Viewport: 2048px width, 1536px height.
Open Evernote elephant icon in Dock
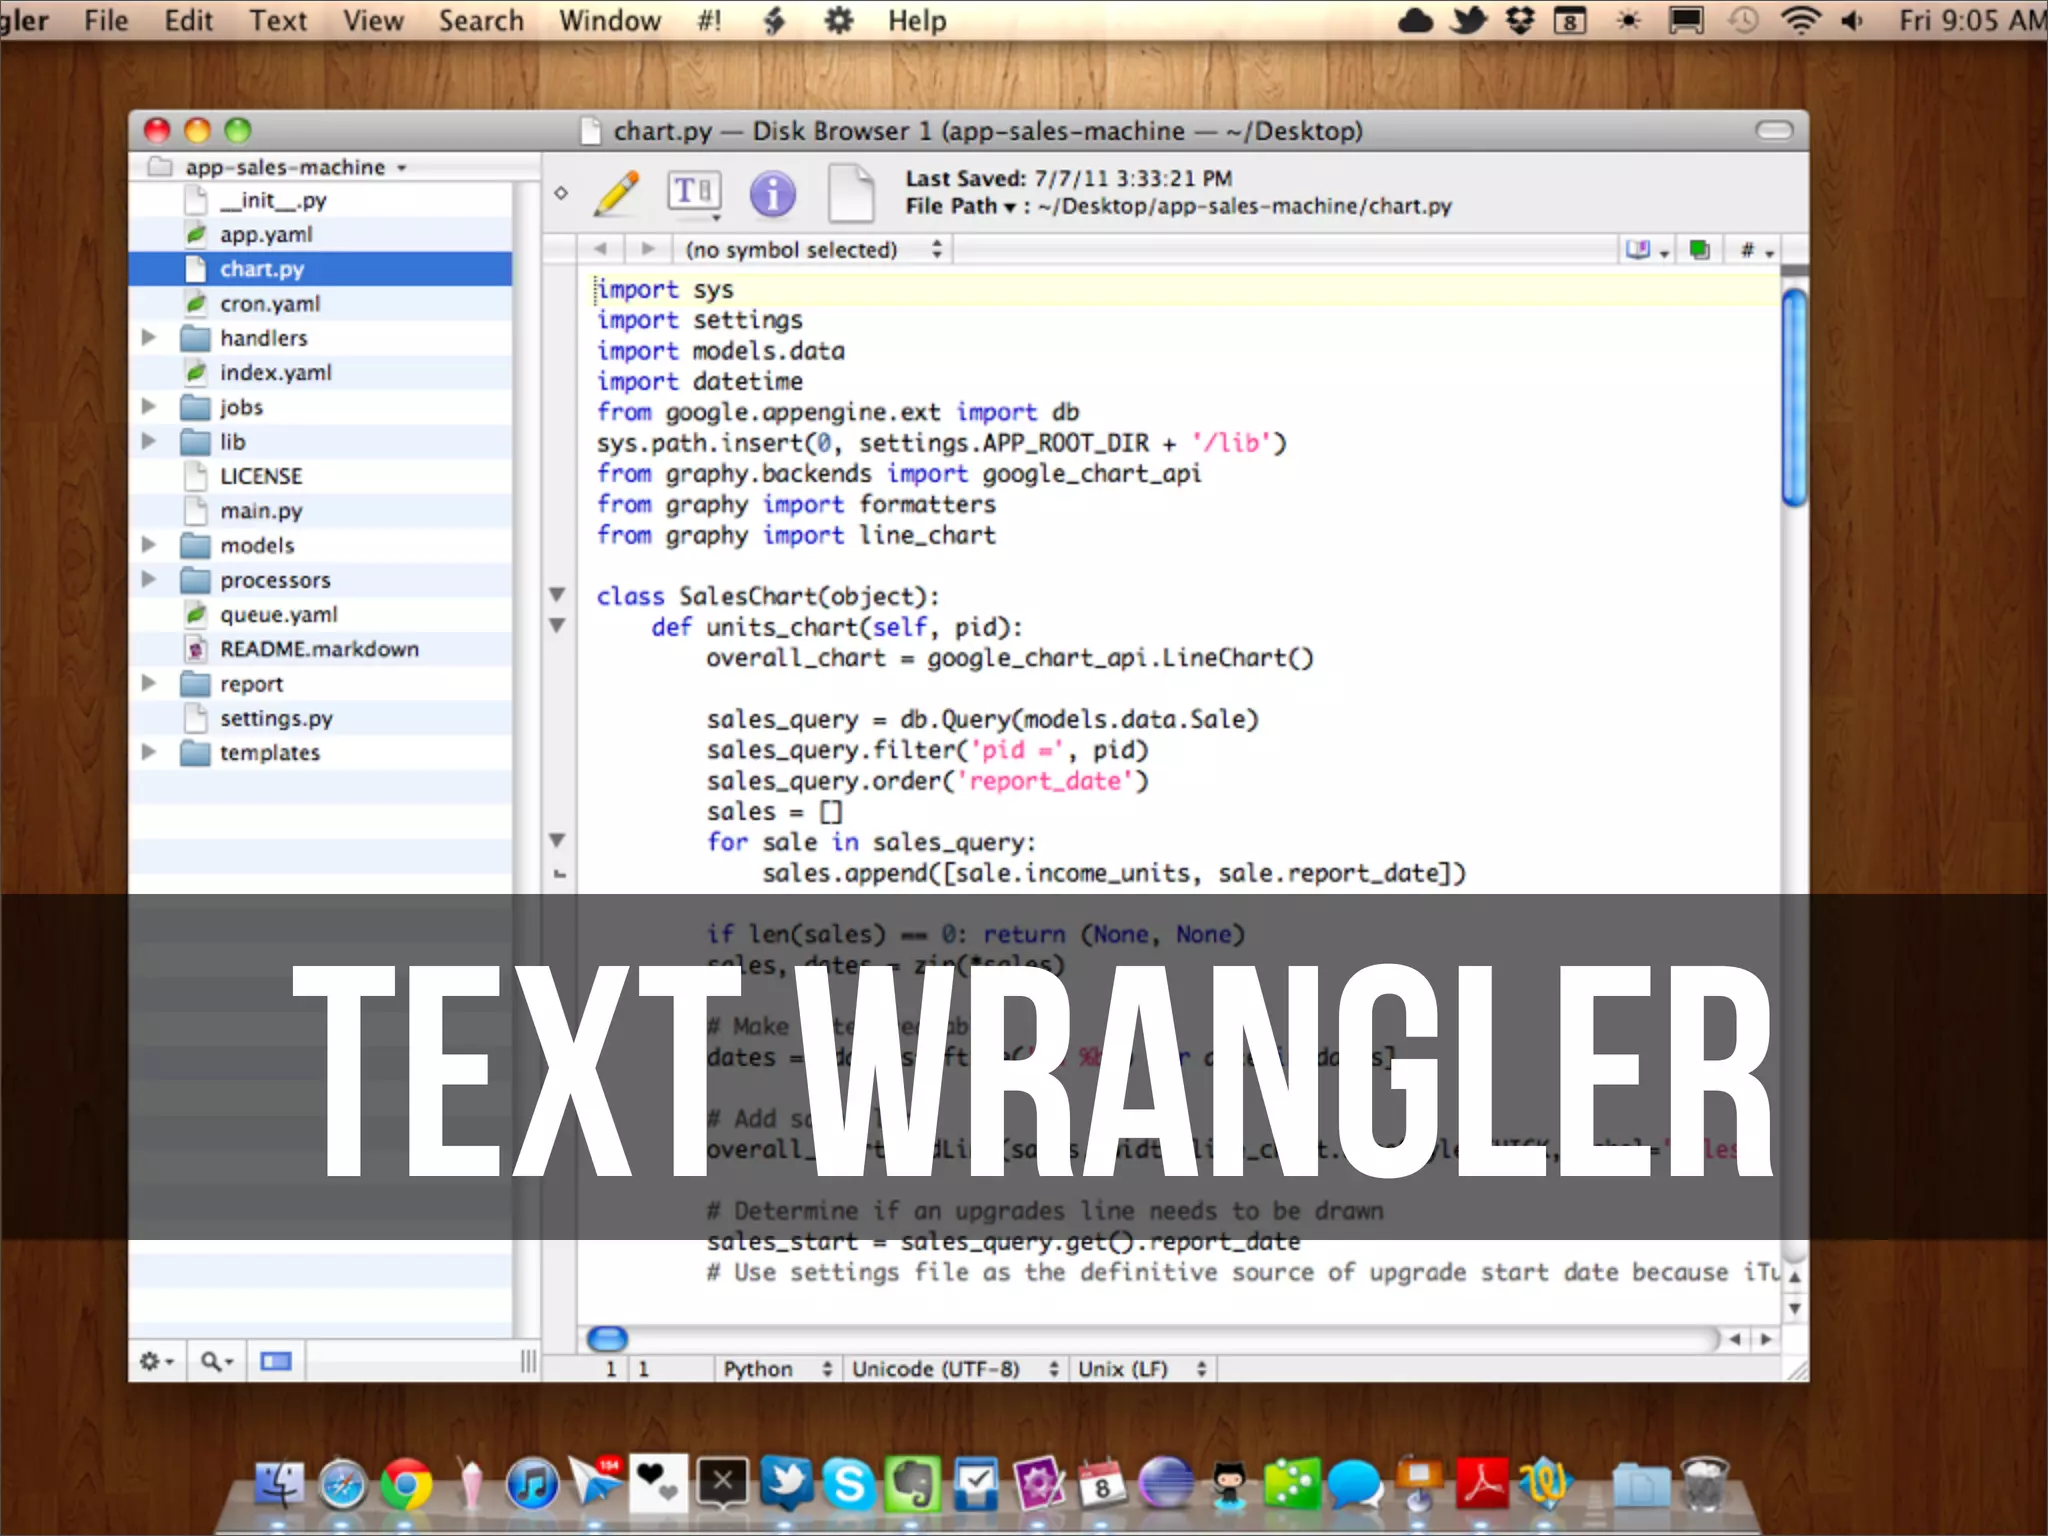pyautogui.click(x=912, y=1483)
